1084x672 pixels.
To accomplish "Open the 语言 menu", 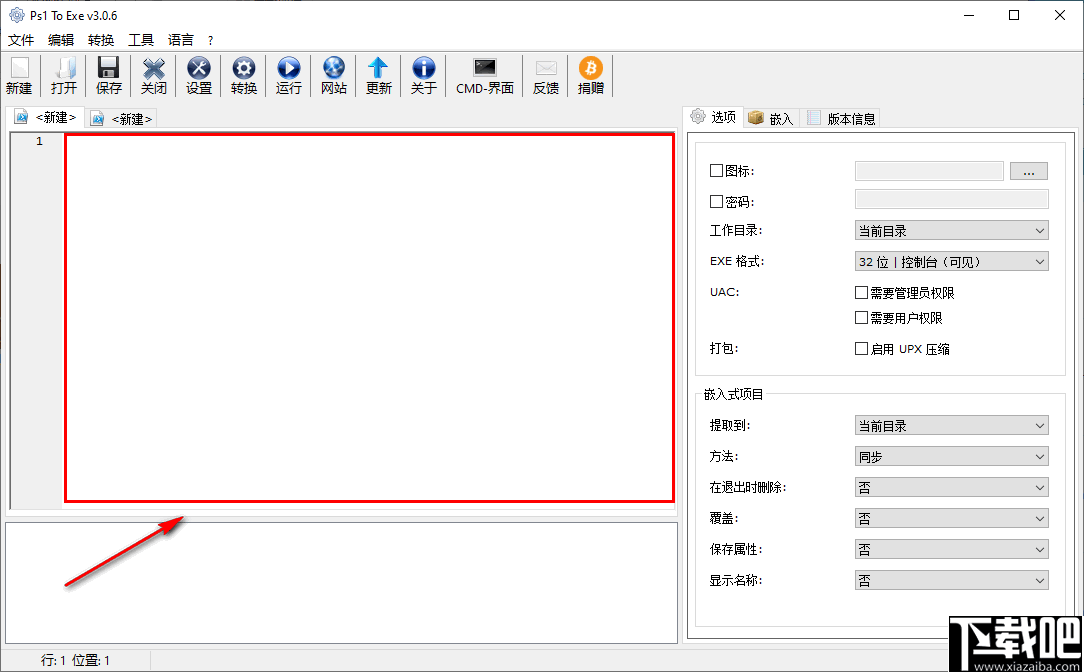I will pyautogui.click(x=180, y=40).
